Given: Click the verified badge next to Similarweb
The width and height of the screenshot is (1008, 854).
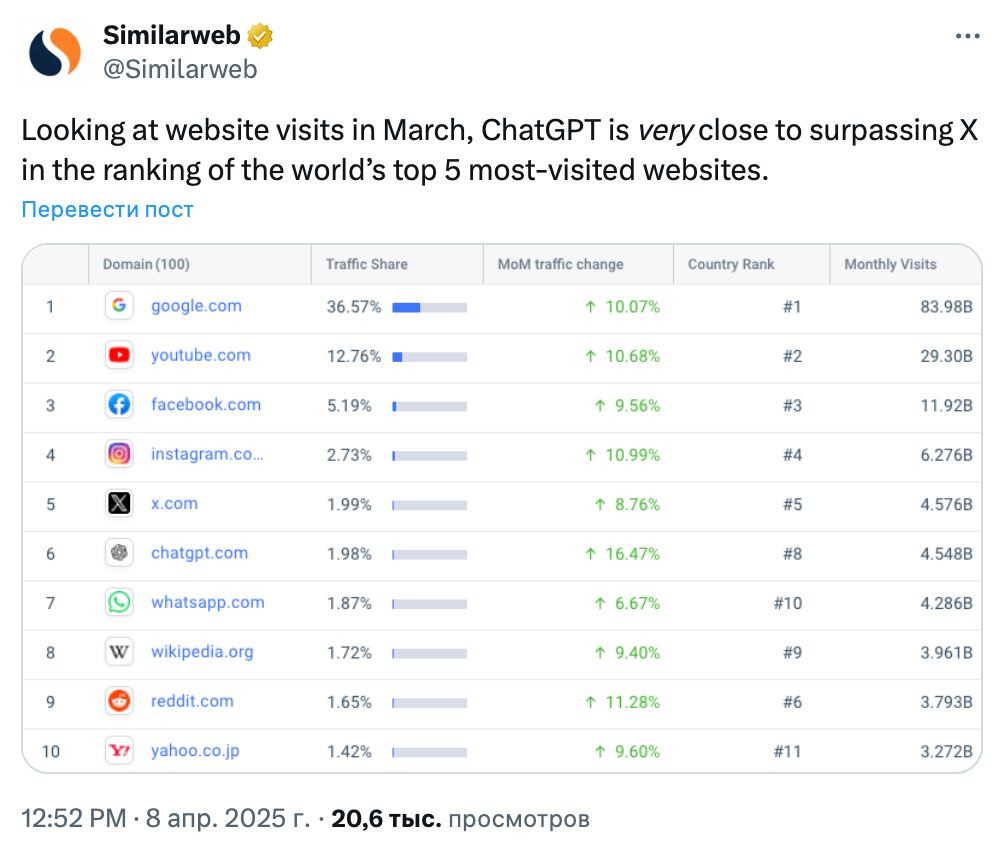Looking at the screenshot, I should (x=261, y=37).
